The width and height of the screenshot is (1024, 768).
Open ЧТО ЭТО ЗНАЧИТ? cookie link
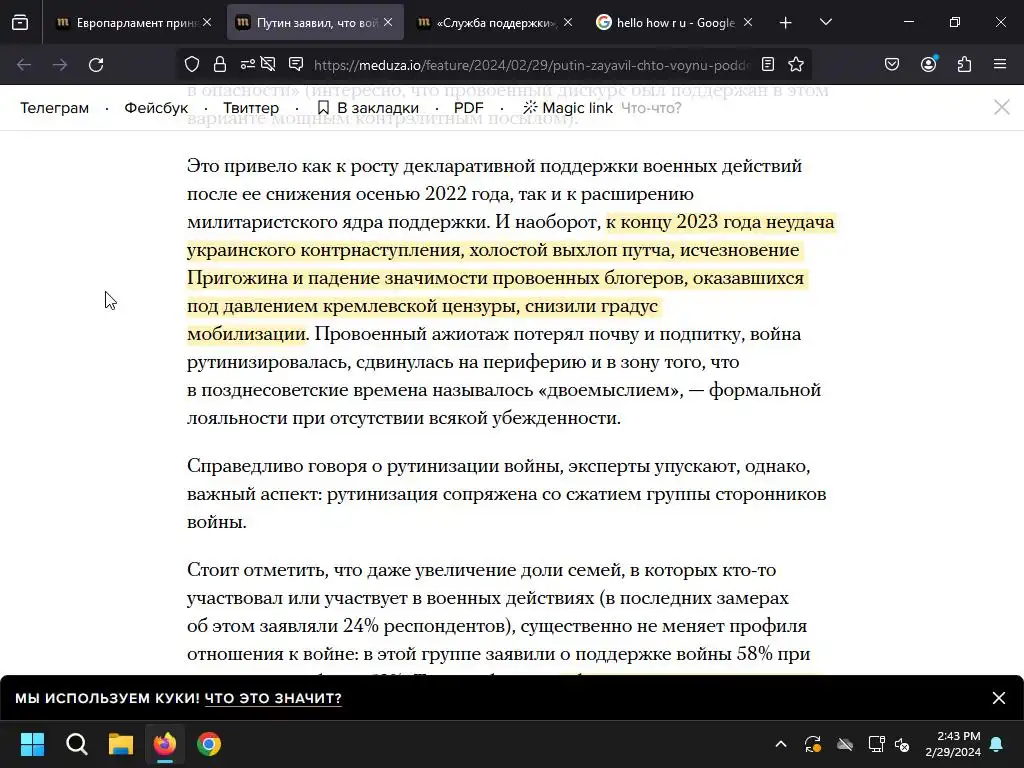273,698
